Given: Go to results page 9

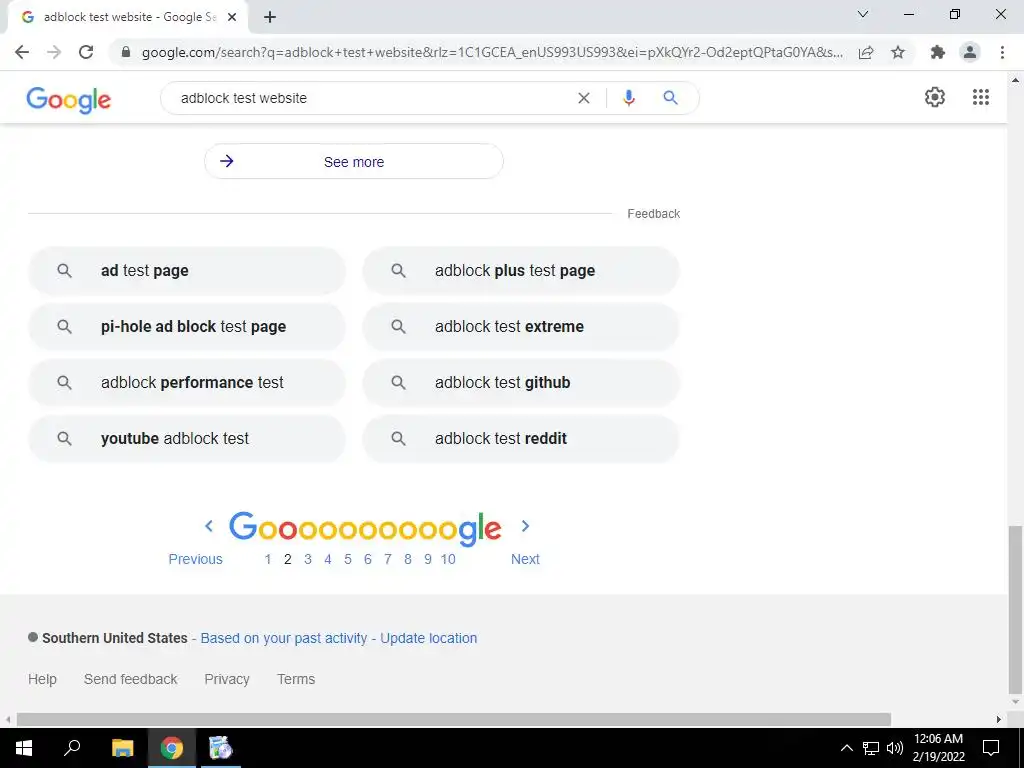Looking at the screenshot, I should 428,559.
